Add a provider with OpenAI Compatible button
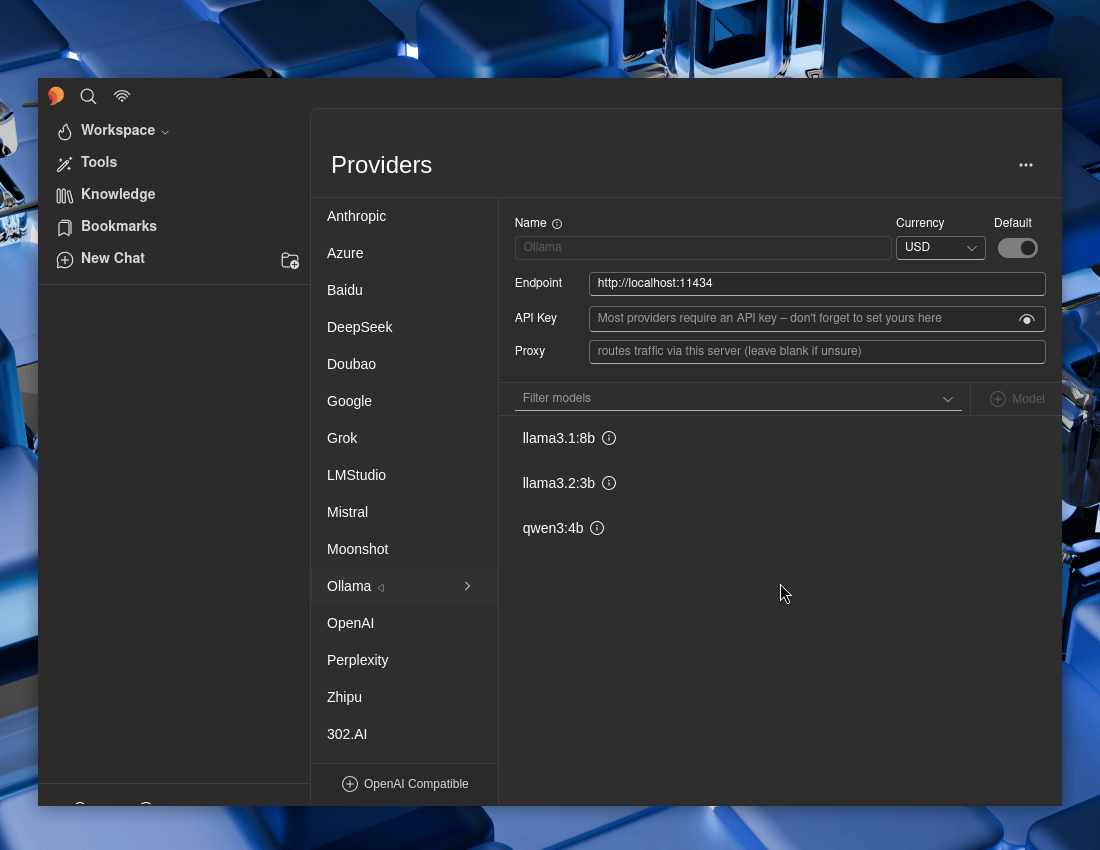This screenshot has width=1100, height=850. 404,784
